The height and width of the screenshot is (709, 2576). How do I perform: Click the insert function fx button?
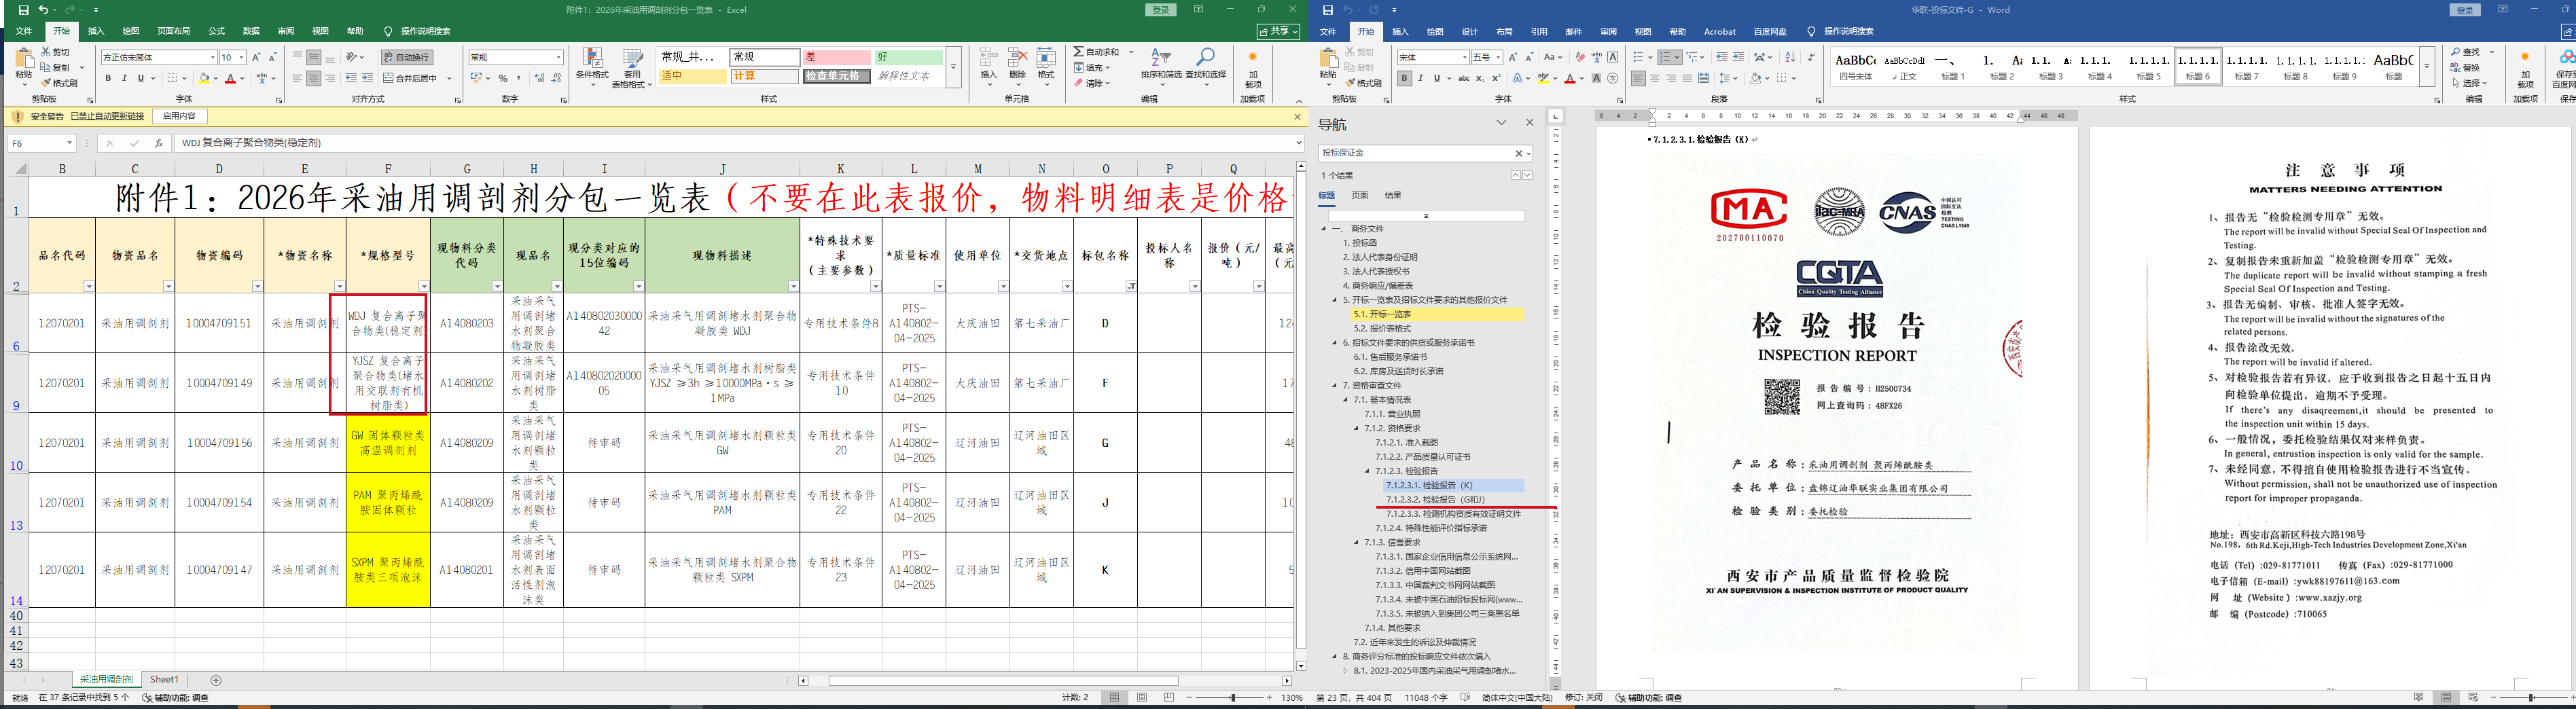pyautogui.click(x=158, y=143)
